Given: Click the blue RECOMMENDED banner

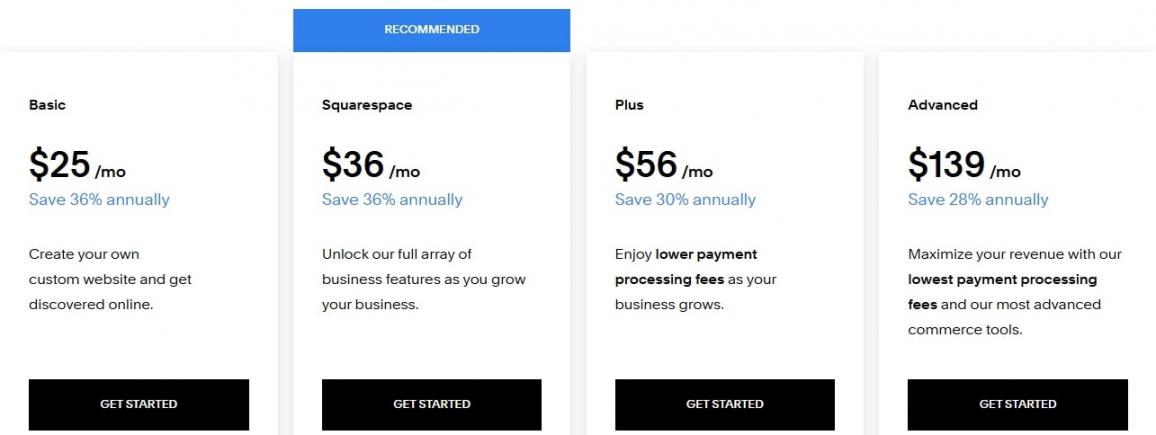Looking at the screenshot, I should (x=431, y=29).
